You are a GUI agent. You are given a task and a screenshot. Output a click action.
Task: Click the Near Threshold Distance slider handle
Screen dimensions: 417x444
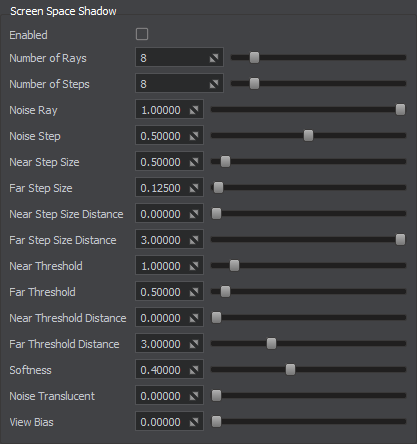coord(216,317)
